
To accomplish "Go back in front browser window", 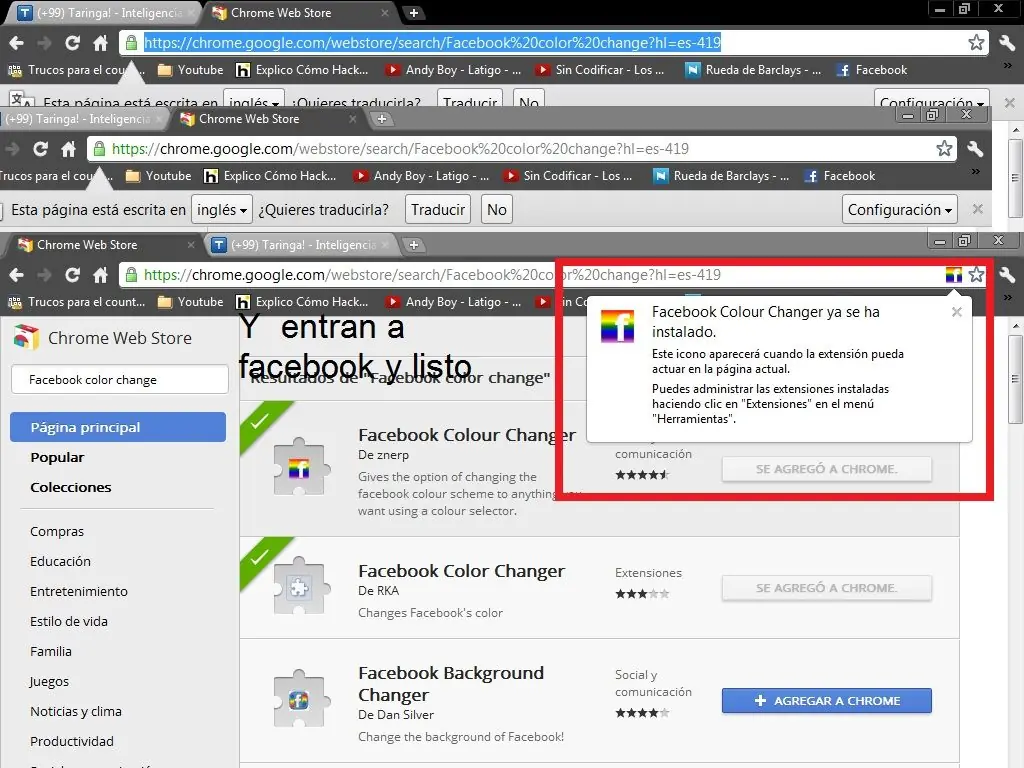I will pyautogui.click(x=16, y=275).
